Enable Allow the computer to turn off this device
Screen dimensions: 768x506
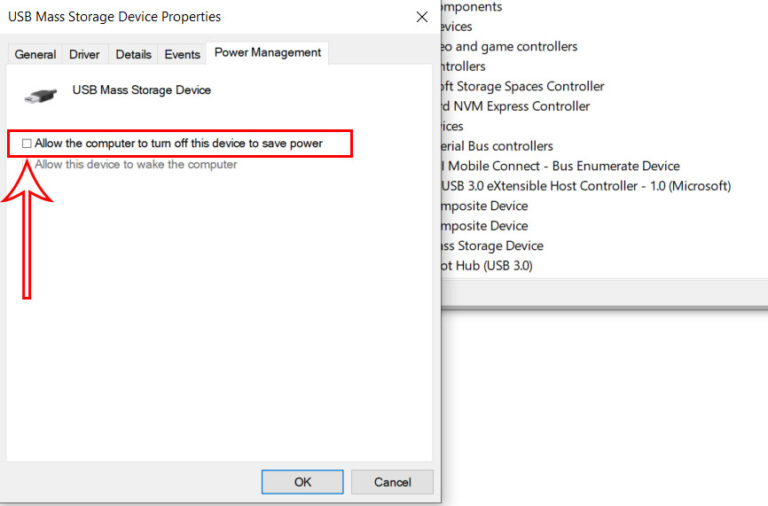[x=26, y=144]
